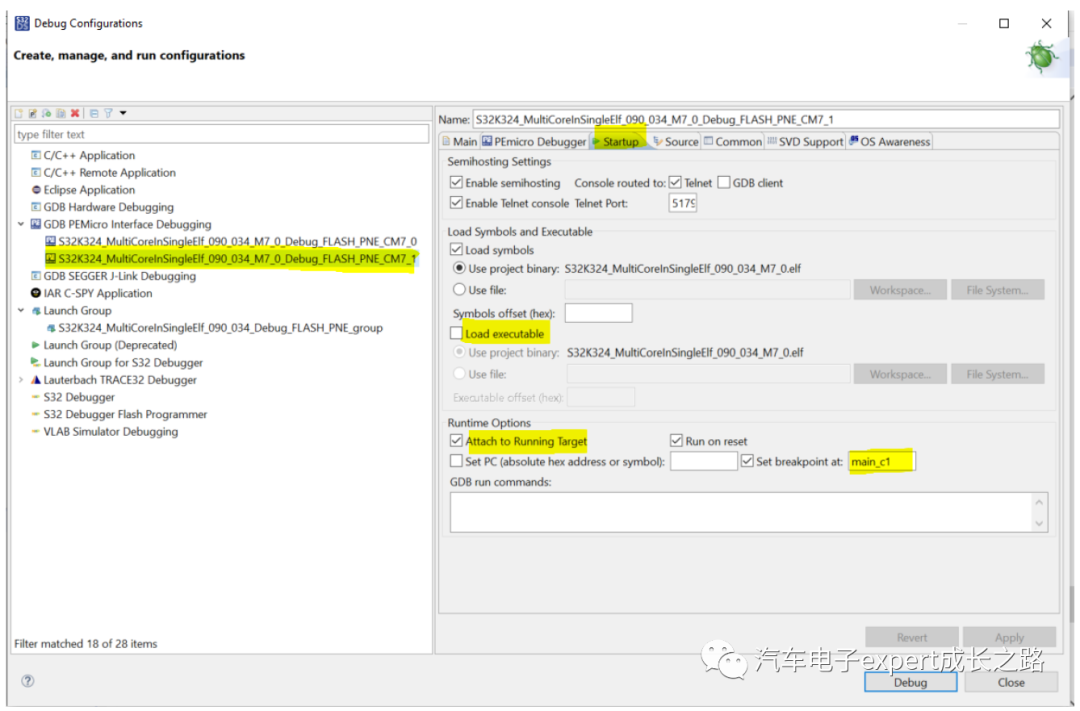Toggle the Telnet console routing checkbox
This screenshot has height=711, width=1080.
click(676, 183)
